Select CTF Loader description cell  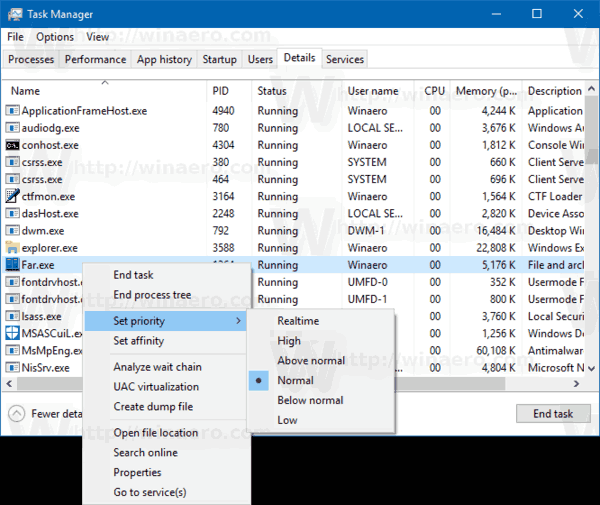pyautogui.click(x=555, y=196)
